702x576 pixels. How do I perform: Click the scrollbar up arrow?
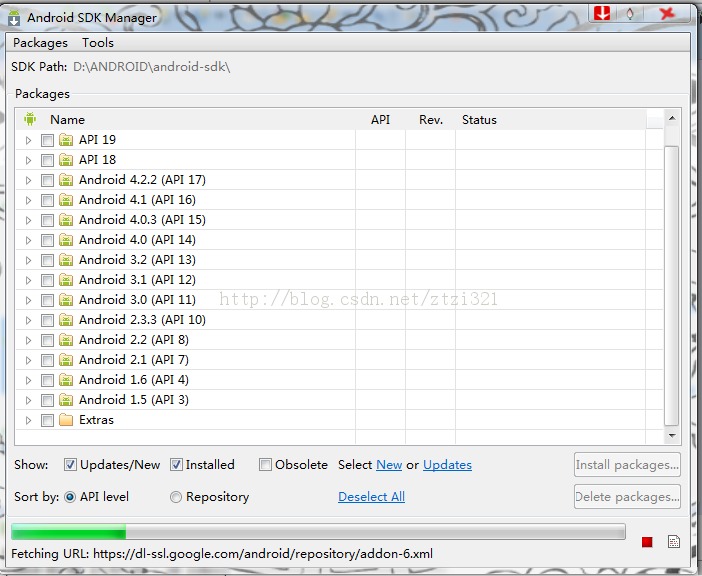coord(672,118)
